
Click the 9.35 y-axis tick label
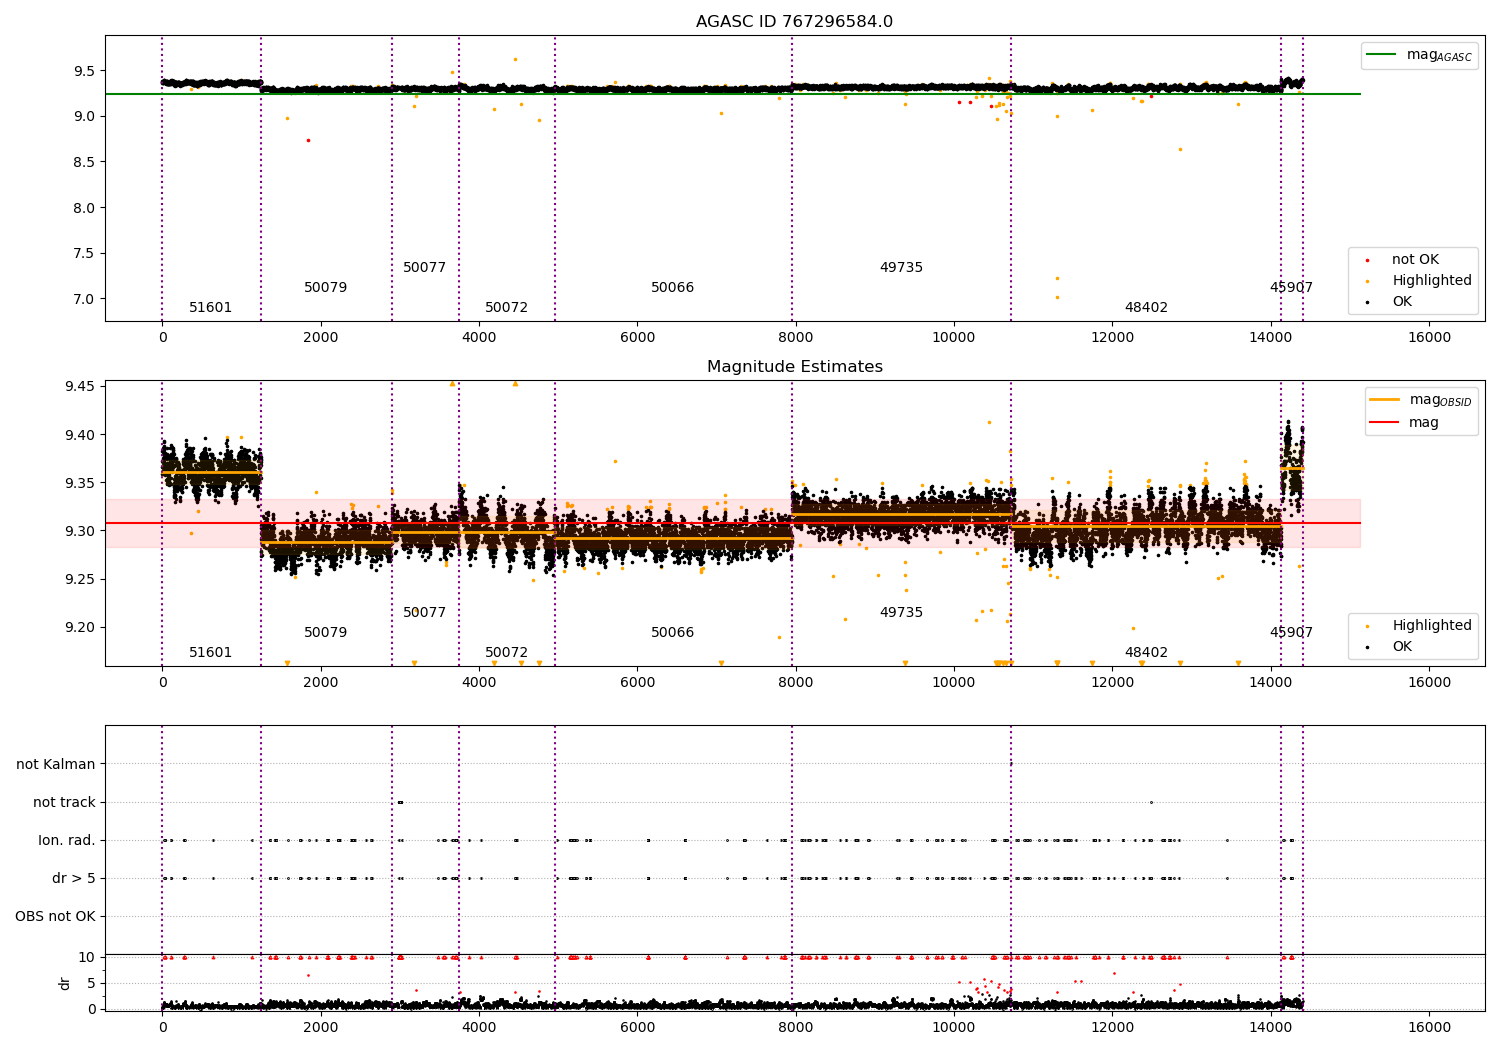(x=80, y=483)
